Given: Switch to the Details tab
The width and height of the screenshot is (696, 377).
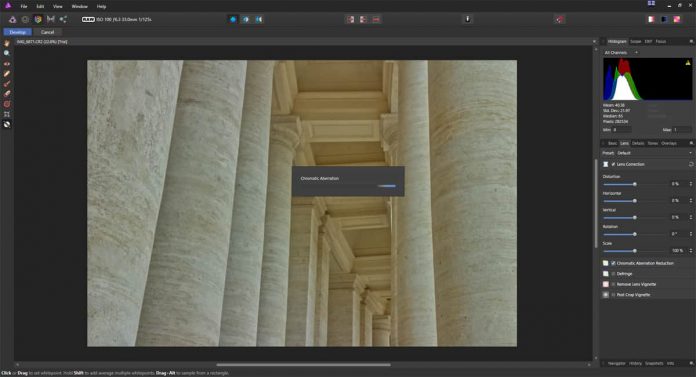Looking at the screenshot, I should point(638,143).
